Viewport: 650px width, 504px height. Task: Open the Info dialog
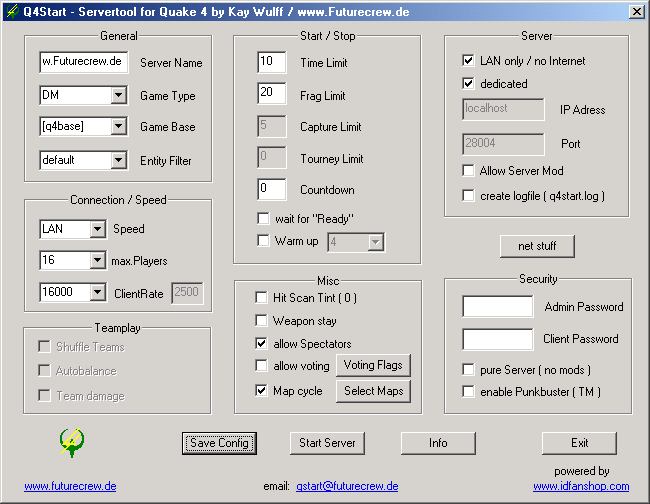438,443
